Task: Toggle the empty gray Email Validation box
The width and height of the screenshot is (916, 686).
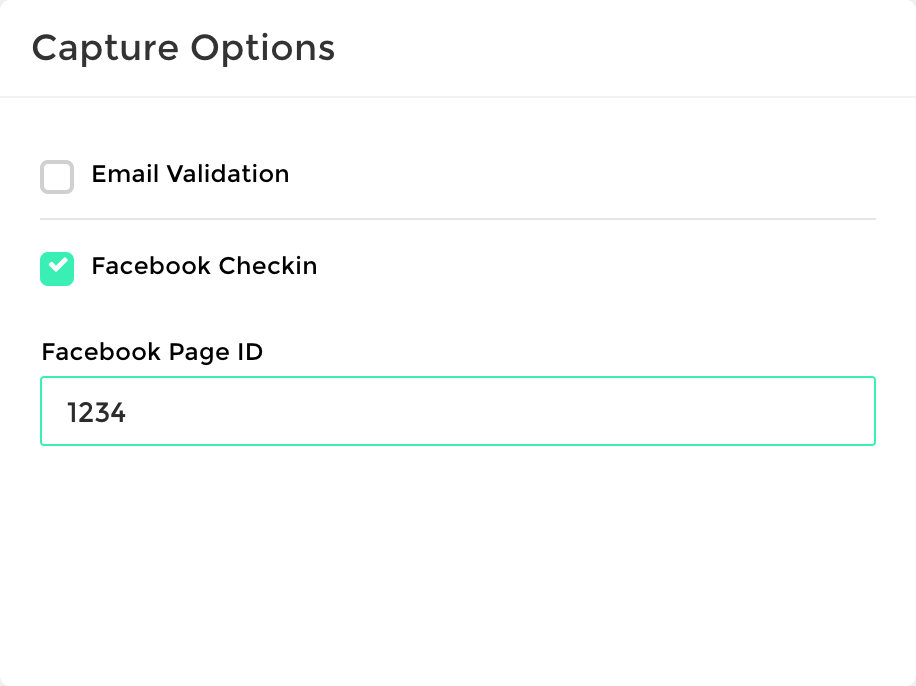Action: pyautogui.click(x=57, y=177)
